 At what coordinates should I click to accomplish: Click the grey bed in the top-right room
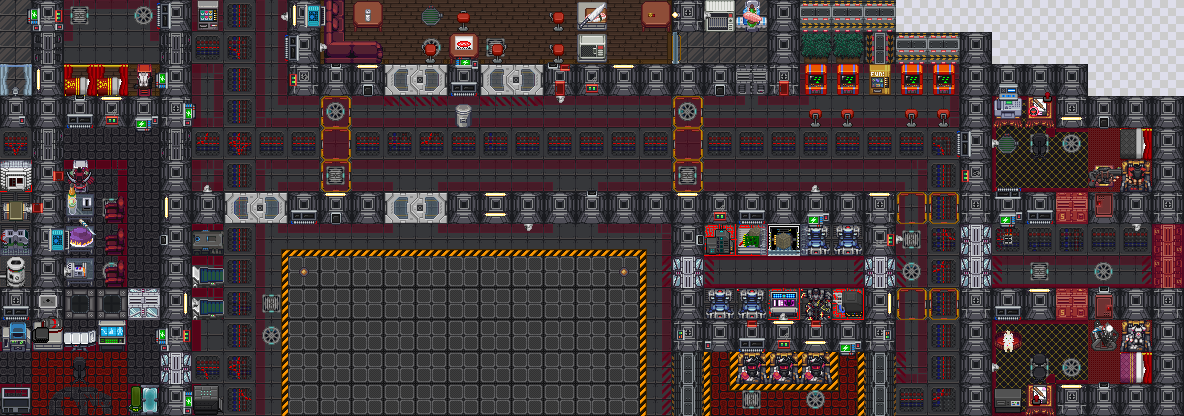(x=1136, y=143)
